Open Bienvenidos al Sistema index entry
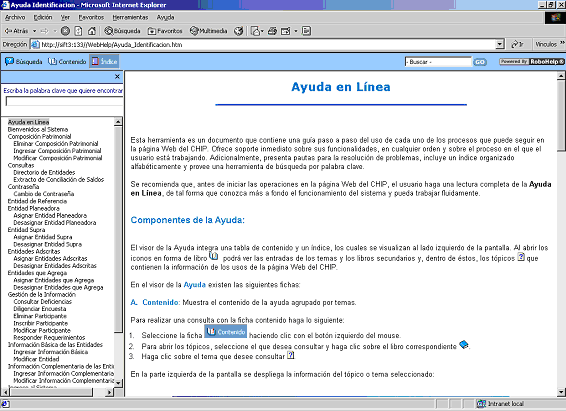This screenshot has width=566, height=411. click(x=38, y=129)
